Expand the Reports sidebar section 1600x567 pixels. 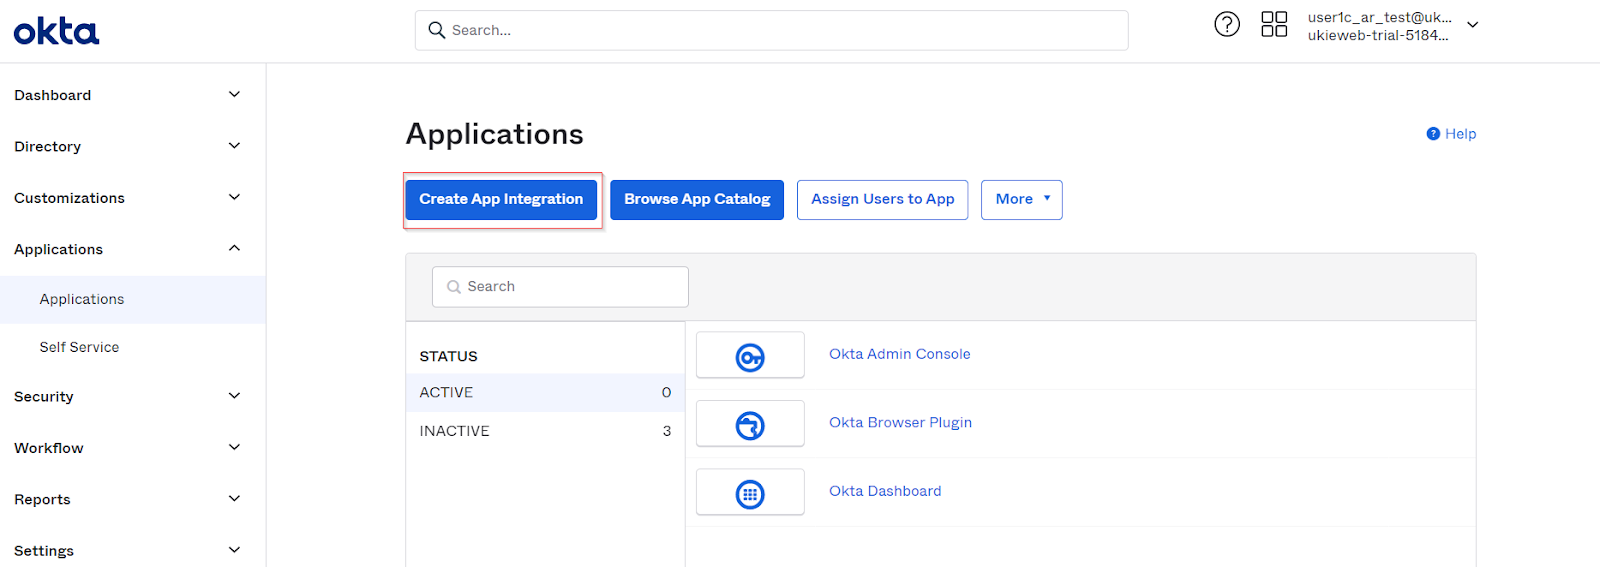click(234, 499)
